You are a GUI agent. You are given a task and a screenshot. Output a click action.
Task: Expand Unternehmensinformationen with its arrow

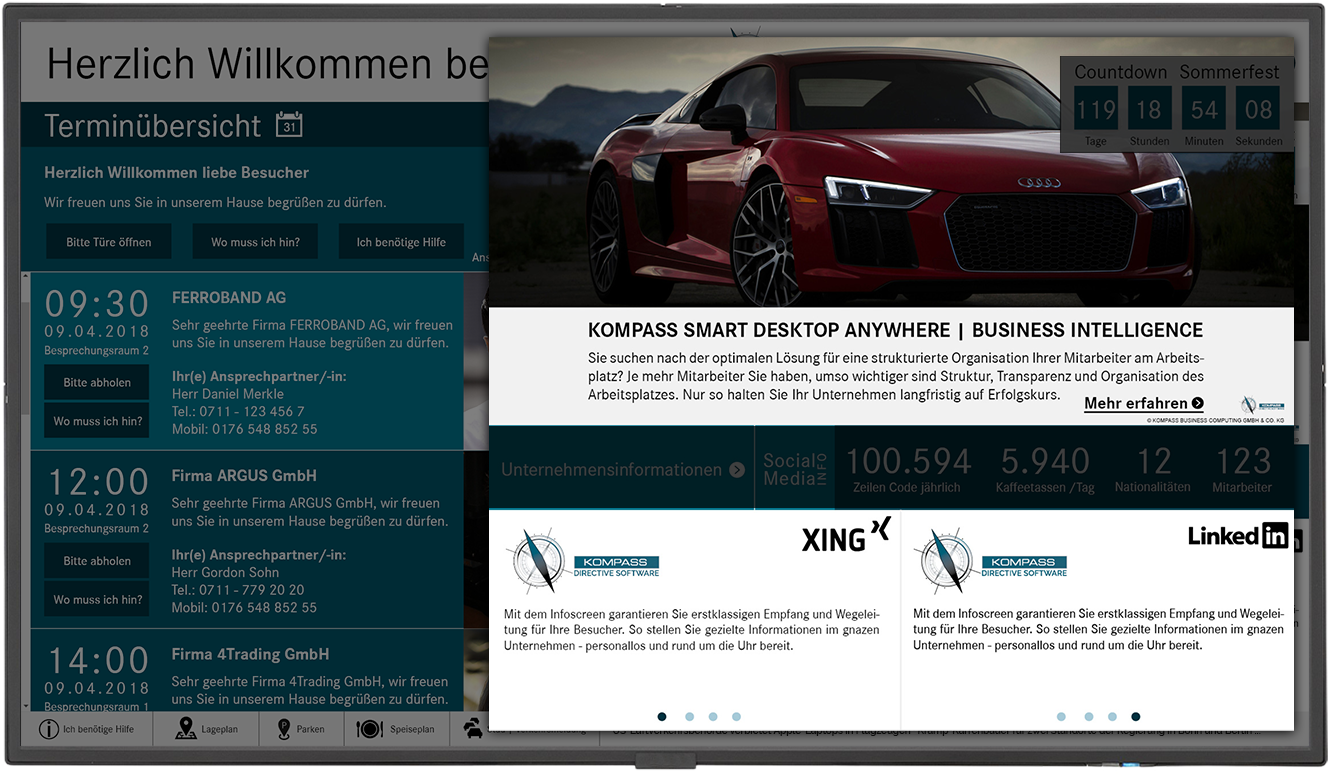(x=737, y=470)
